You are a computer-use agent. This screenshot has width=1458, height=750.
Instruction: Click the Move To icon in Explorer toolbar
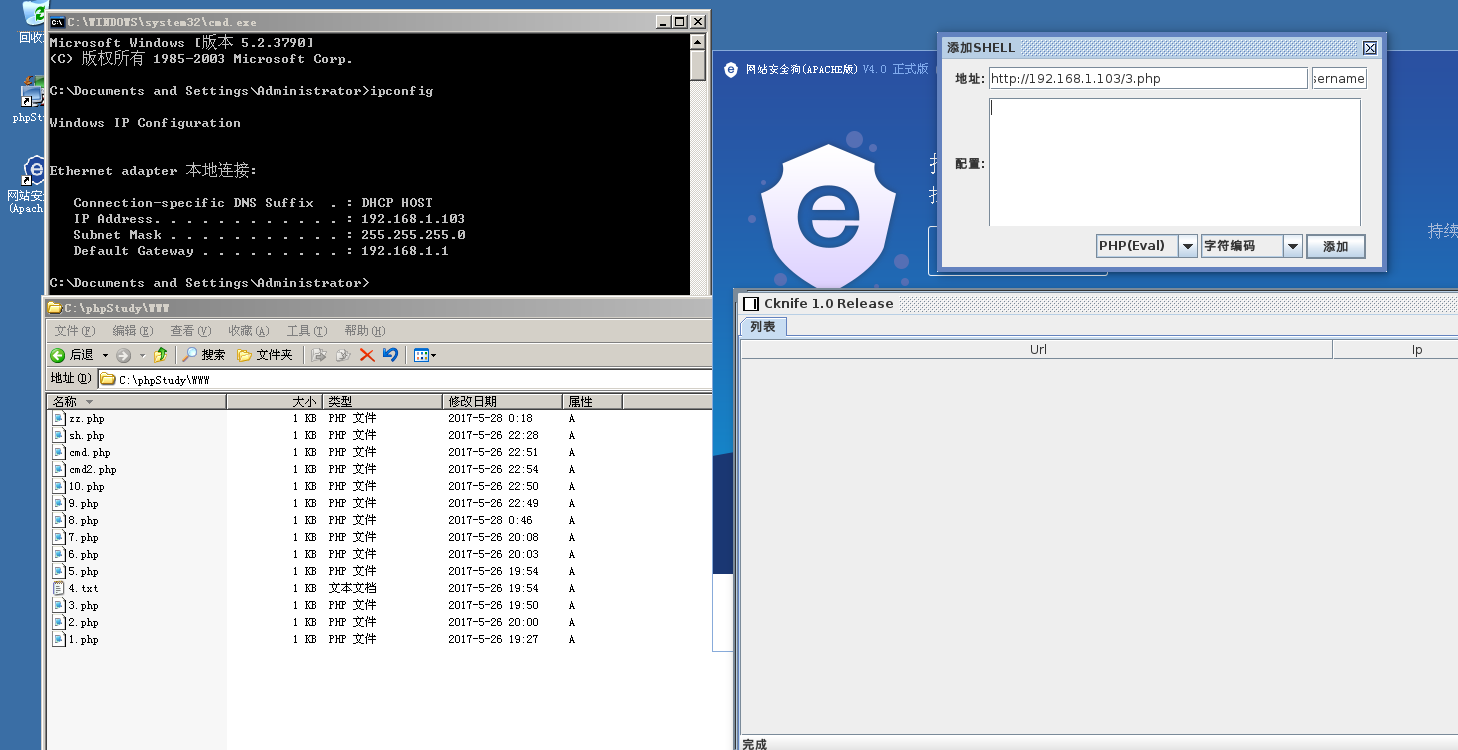[320, 355]
